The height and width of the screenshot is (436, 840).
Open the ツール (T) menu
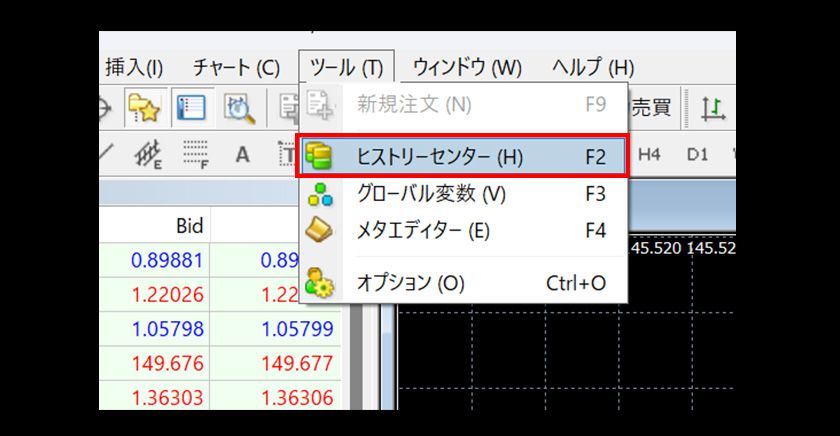(346, 68)
